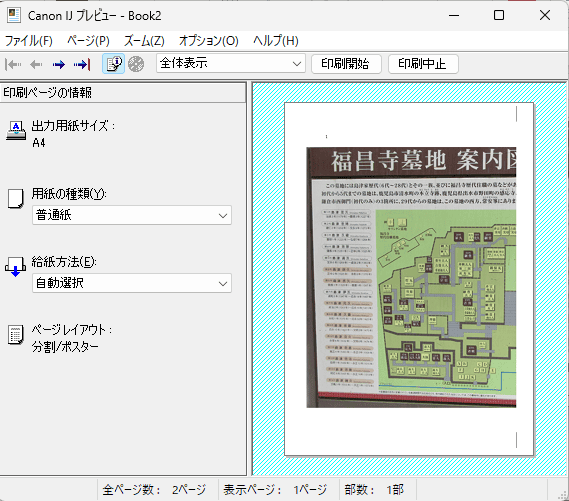
Task: Open the ヘルプ(H) menu
Action: tap(276, 41)
